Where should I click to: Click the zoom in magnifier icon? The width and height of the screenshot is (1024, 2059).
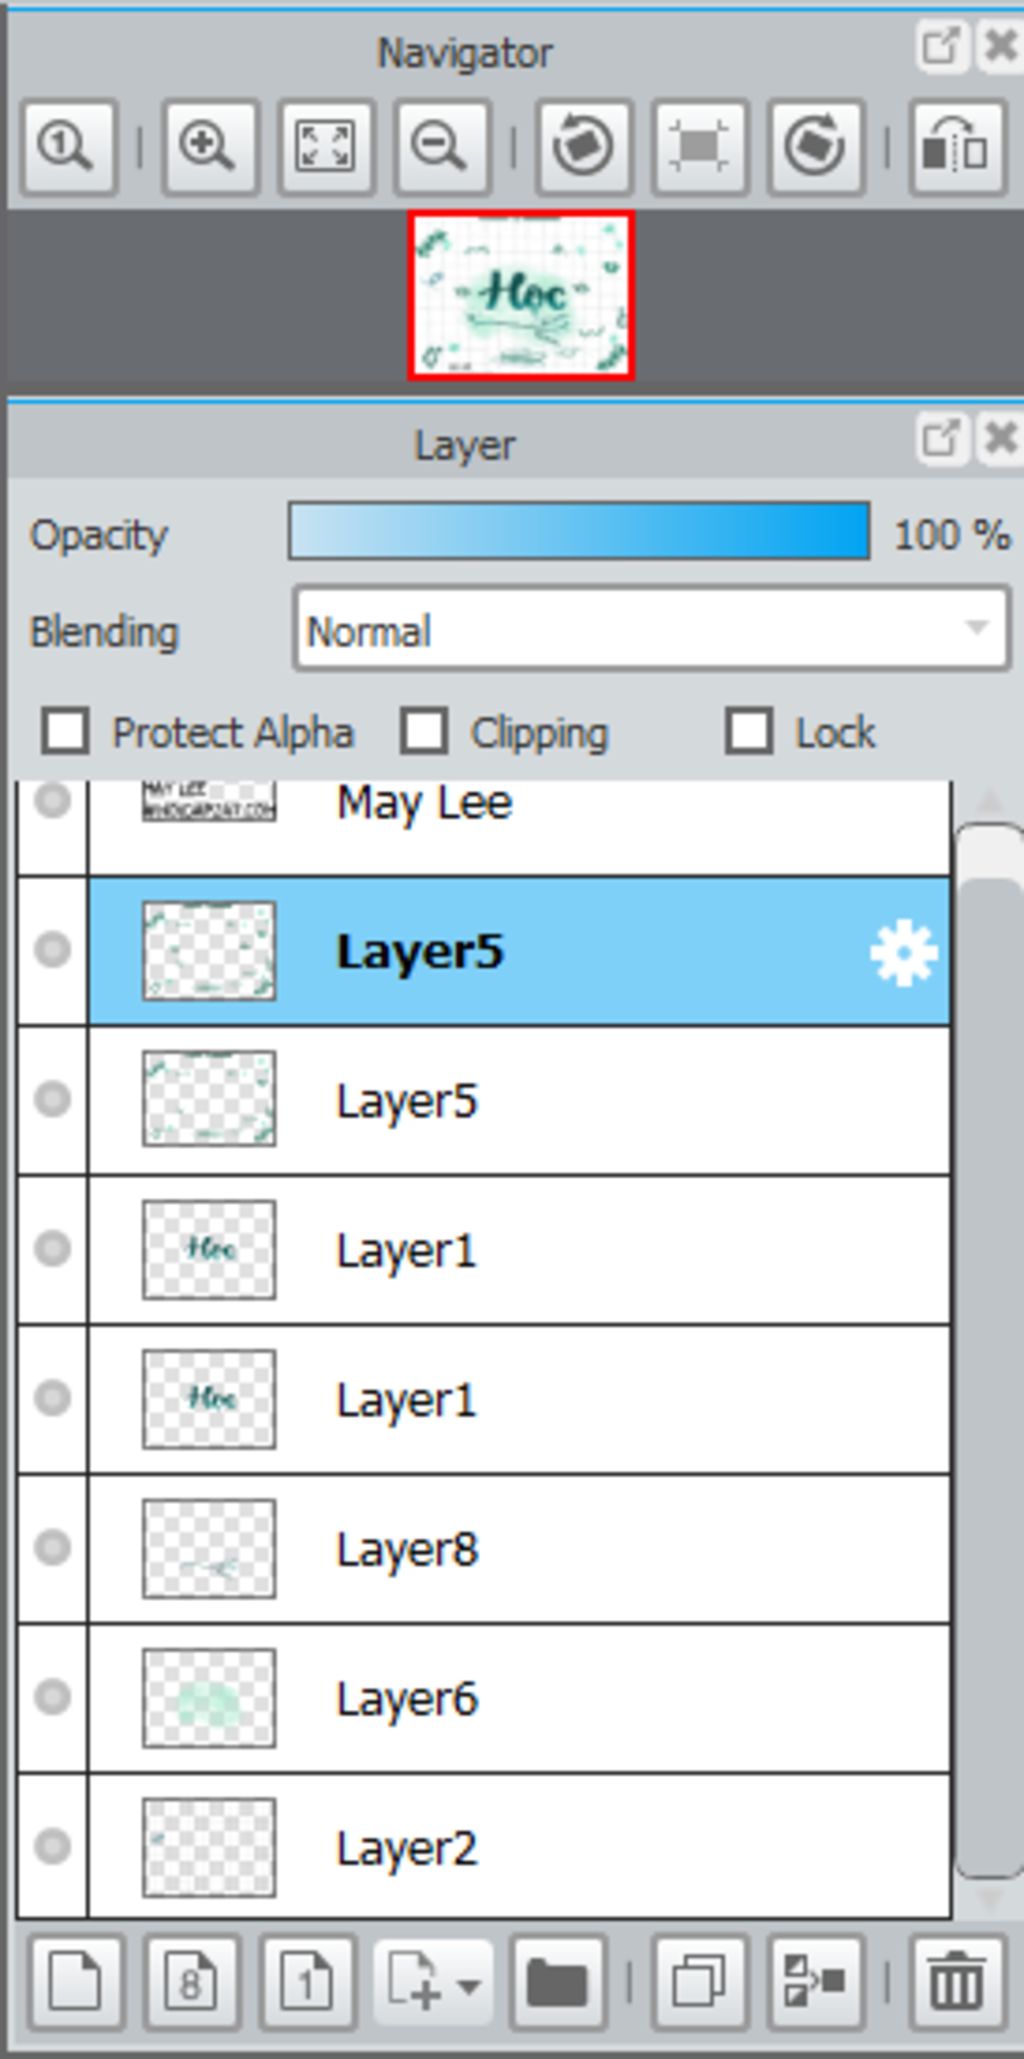click(208, 147)
